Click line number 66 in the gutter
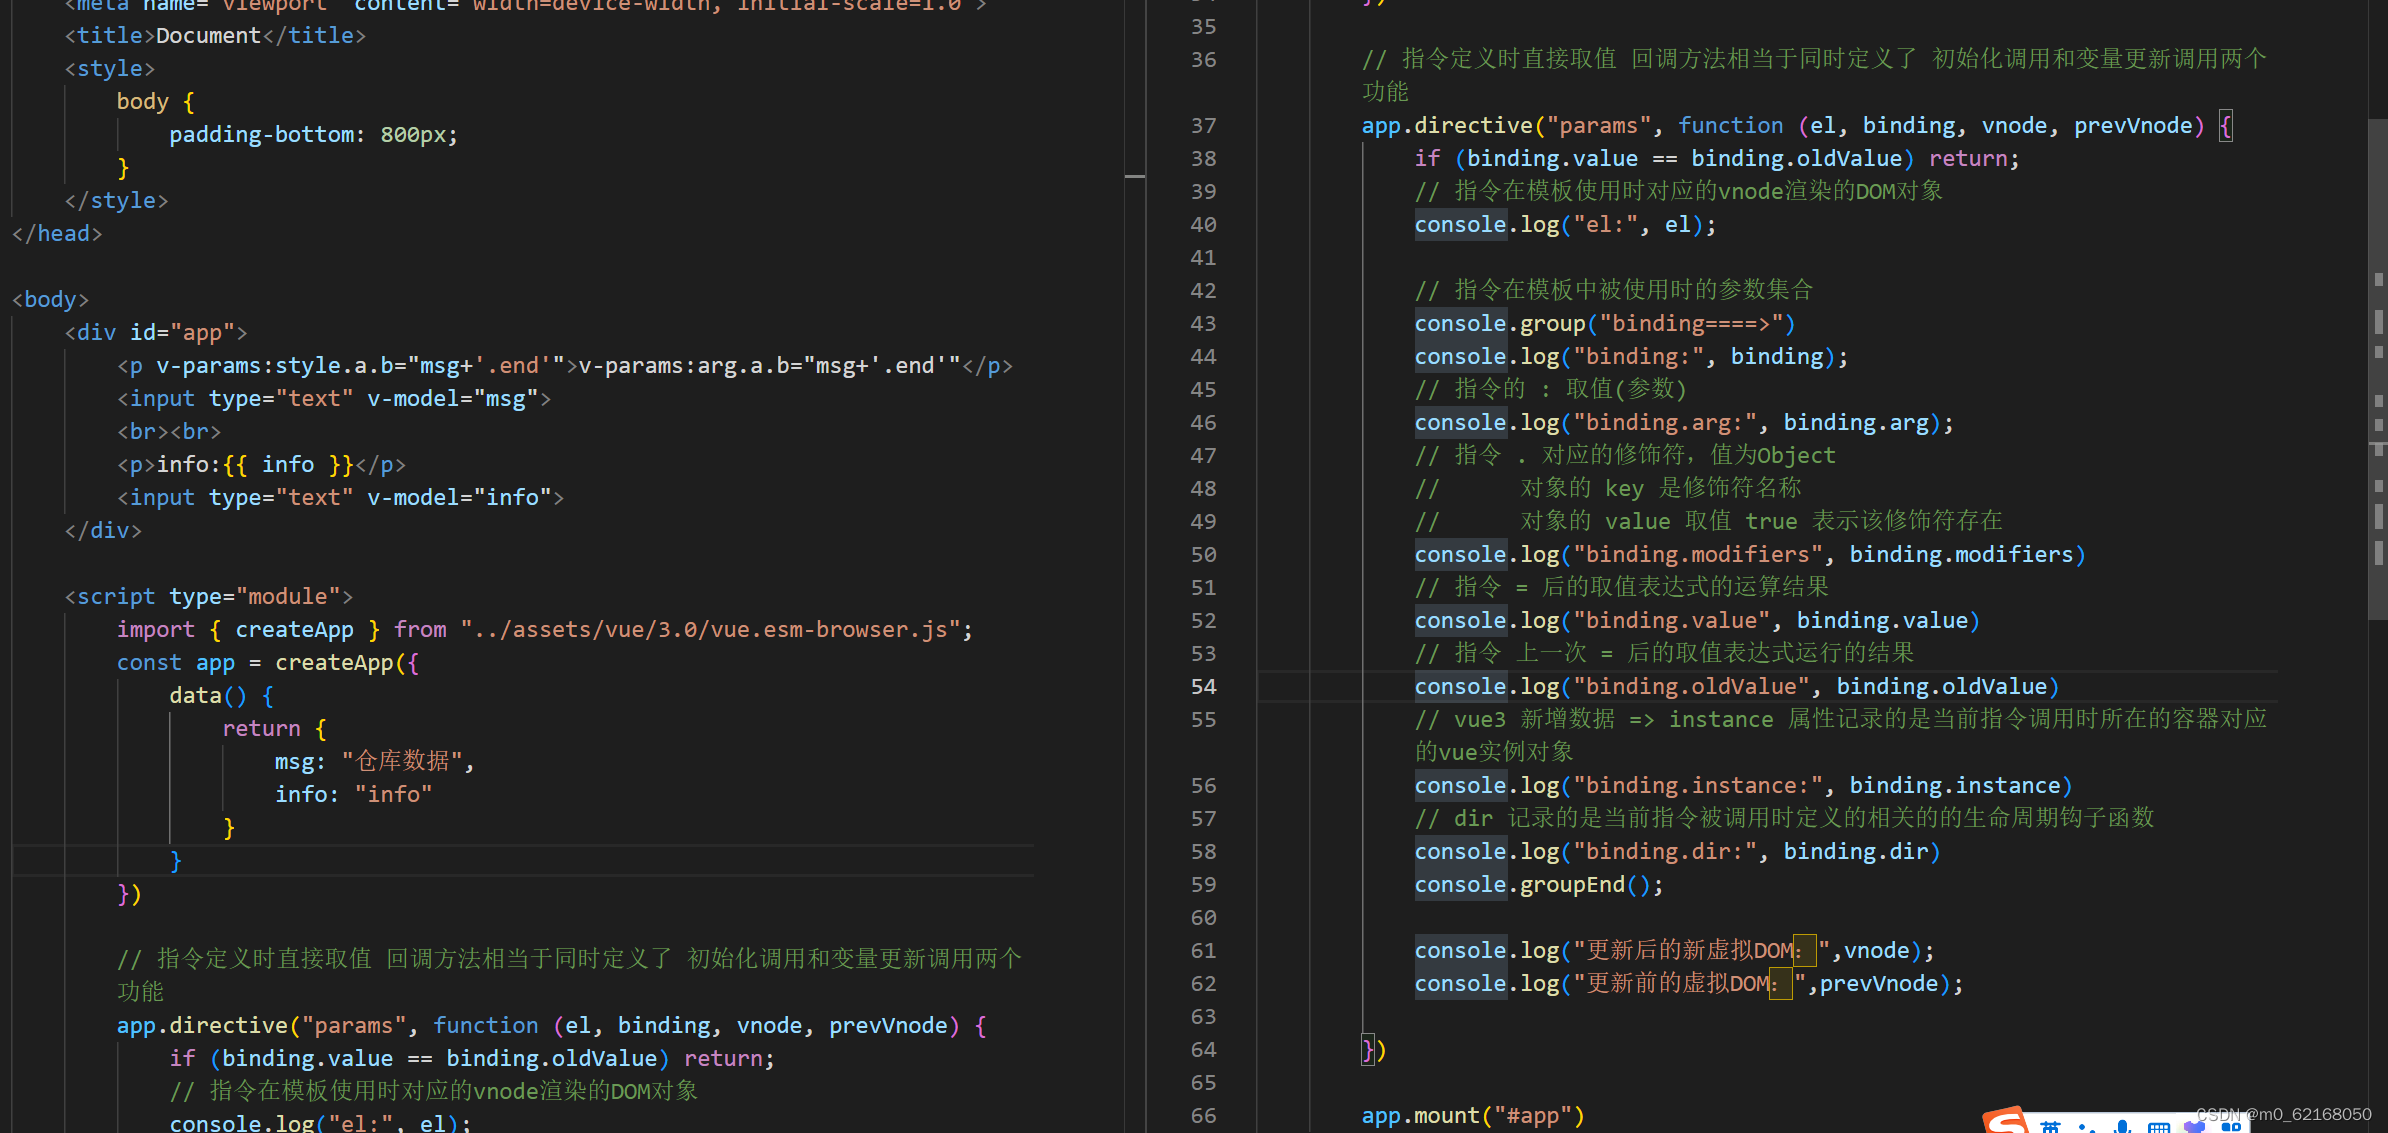The height and width of the screenshot is (1133, 2388). point(1203,1116)
